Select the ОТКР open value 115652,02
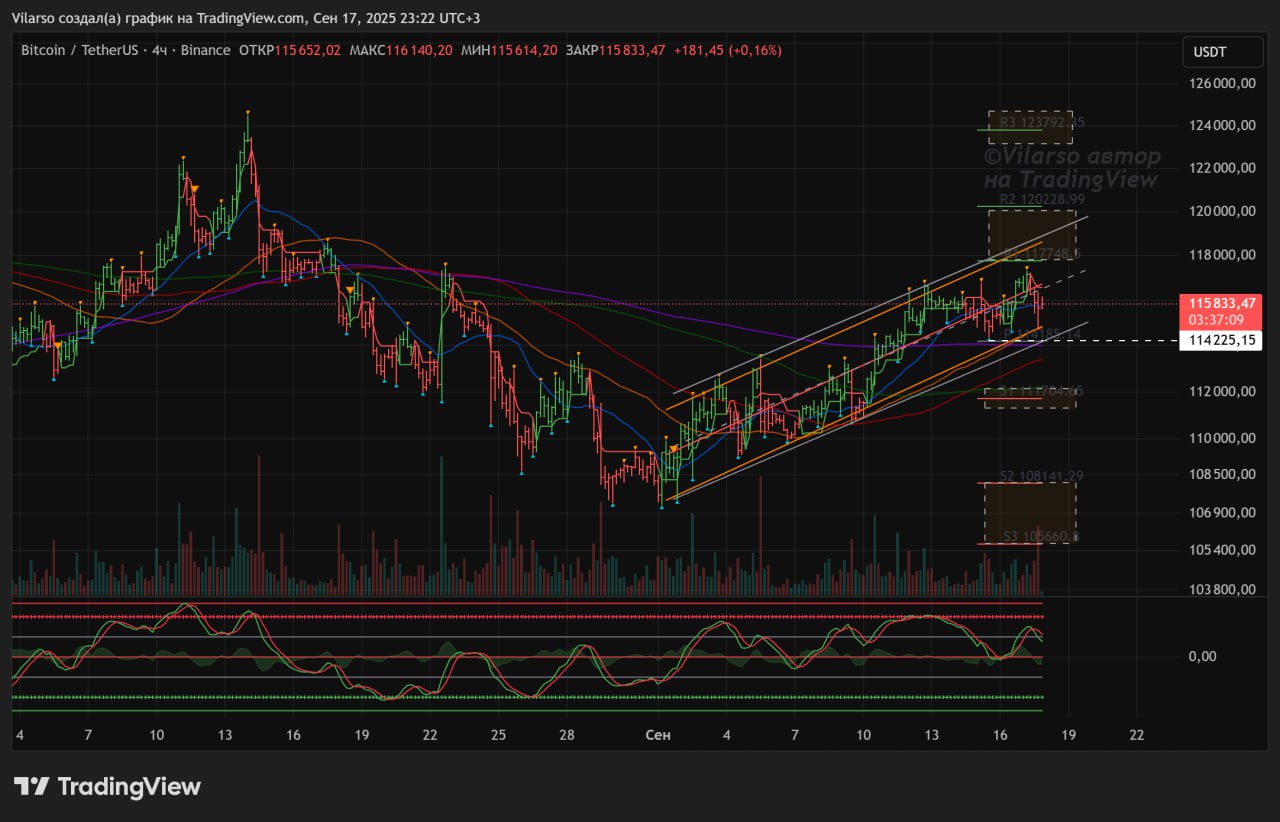 (308, 50)
